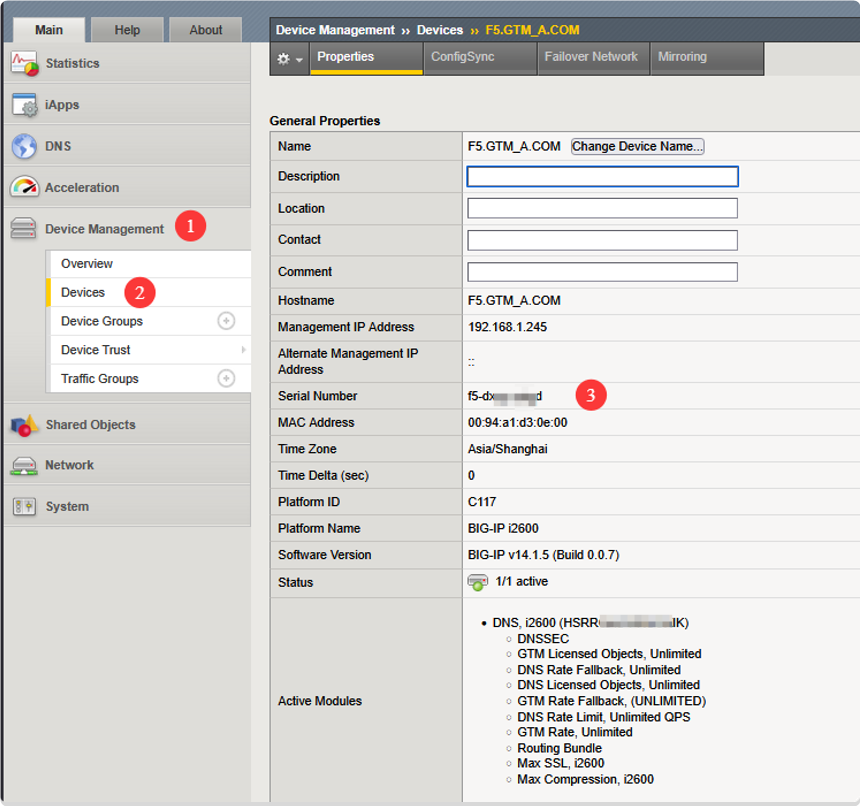Click the DNSSEC module entry
This screenshot has width=860, height=806.
543,639
